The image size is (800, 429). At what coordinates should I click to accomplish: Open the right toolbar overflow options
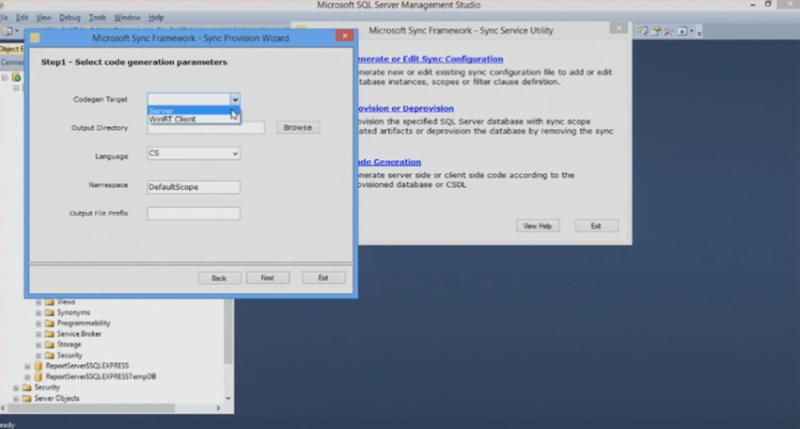coord(699,33)
